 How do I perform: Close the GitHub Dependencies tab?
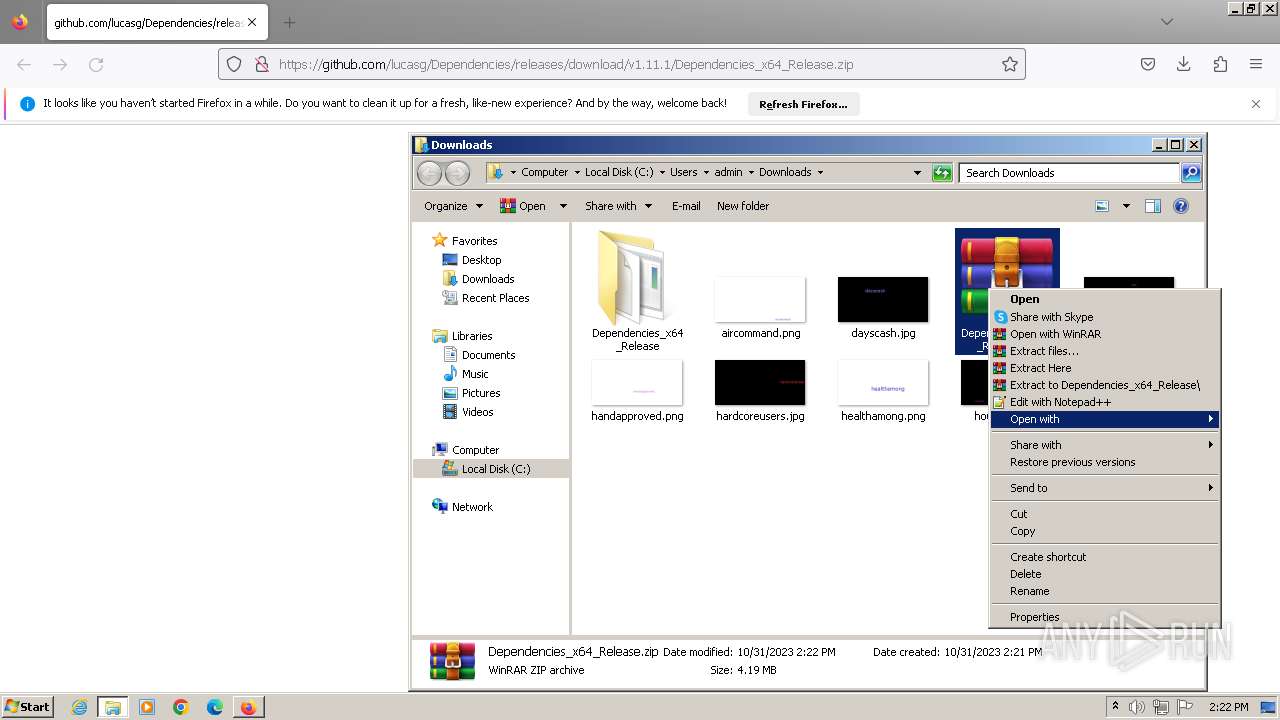point(251,22)
